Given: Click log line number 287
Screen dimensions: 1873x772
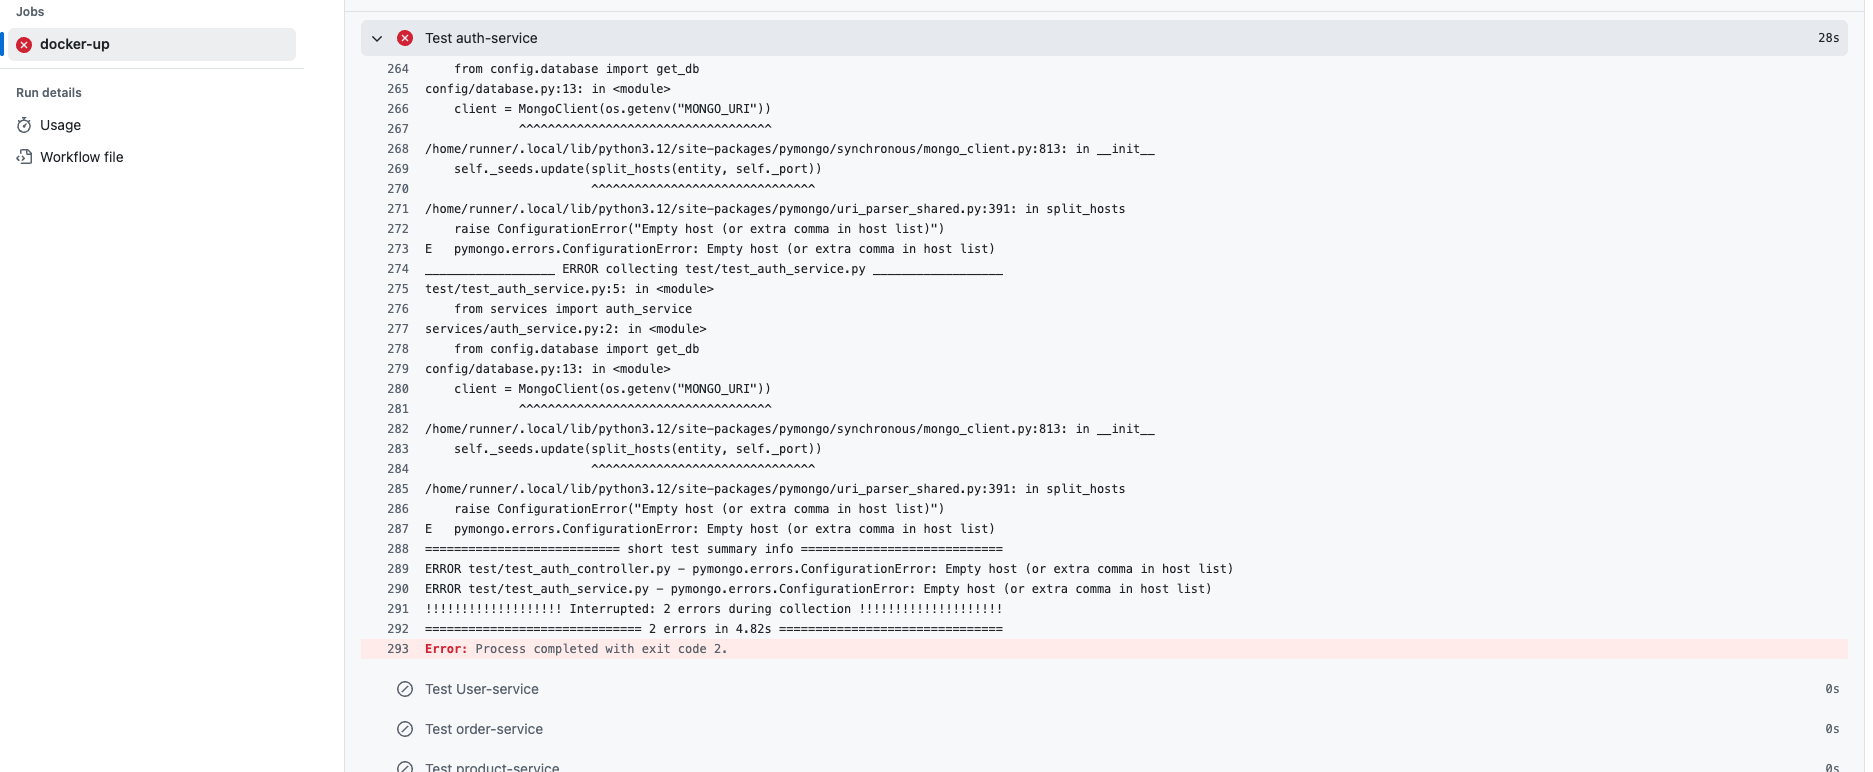Looking at the screenshot, I should [x=397, y=529].
